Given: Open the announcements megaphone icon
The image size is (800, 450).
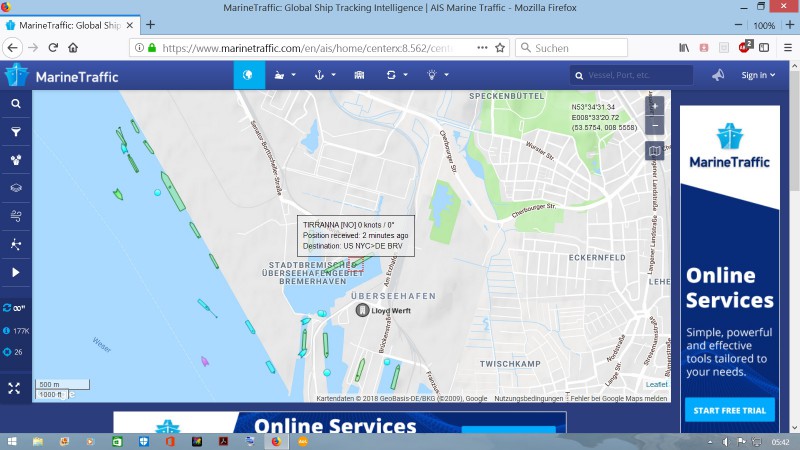Looking at the screenshot, I should pyautogui.click(x=718, y=75).
